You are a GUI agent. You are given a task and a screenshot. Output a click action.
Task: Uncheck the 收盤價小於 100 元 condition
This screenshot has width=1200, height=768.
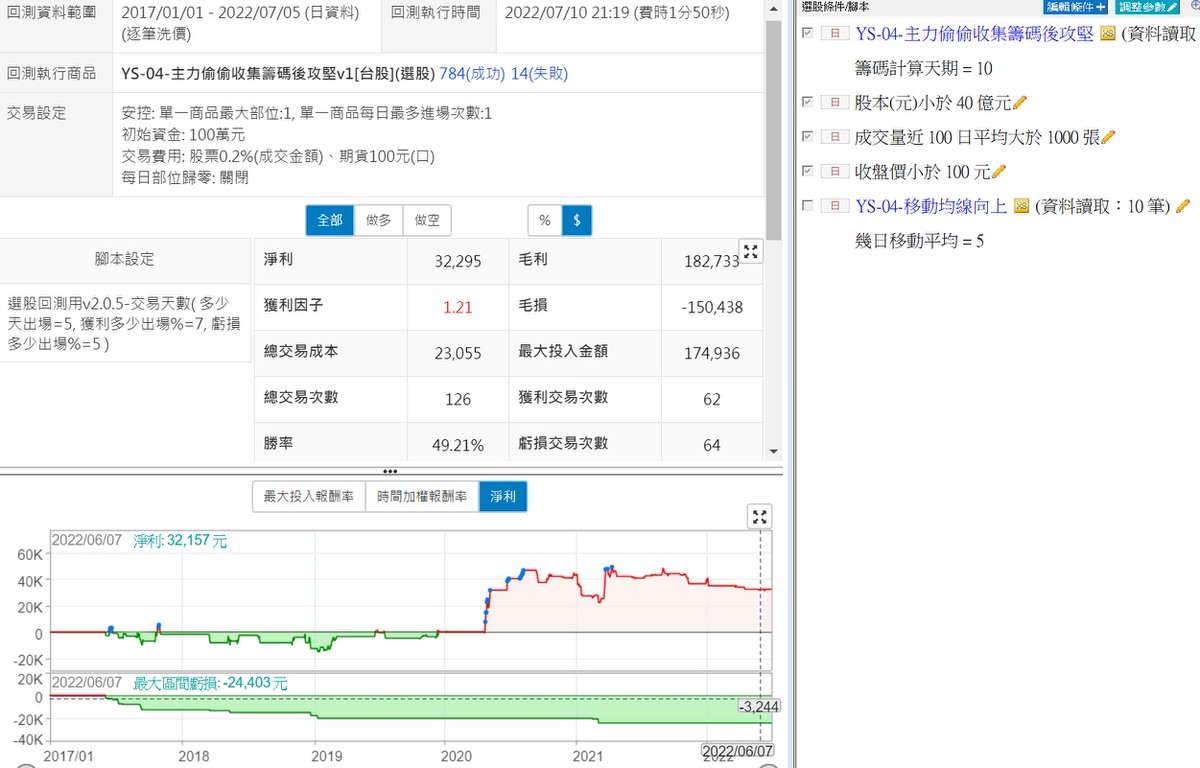(807, 171)
